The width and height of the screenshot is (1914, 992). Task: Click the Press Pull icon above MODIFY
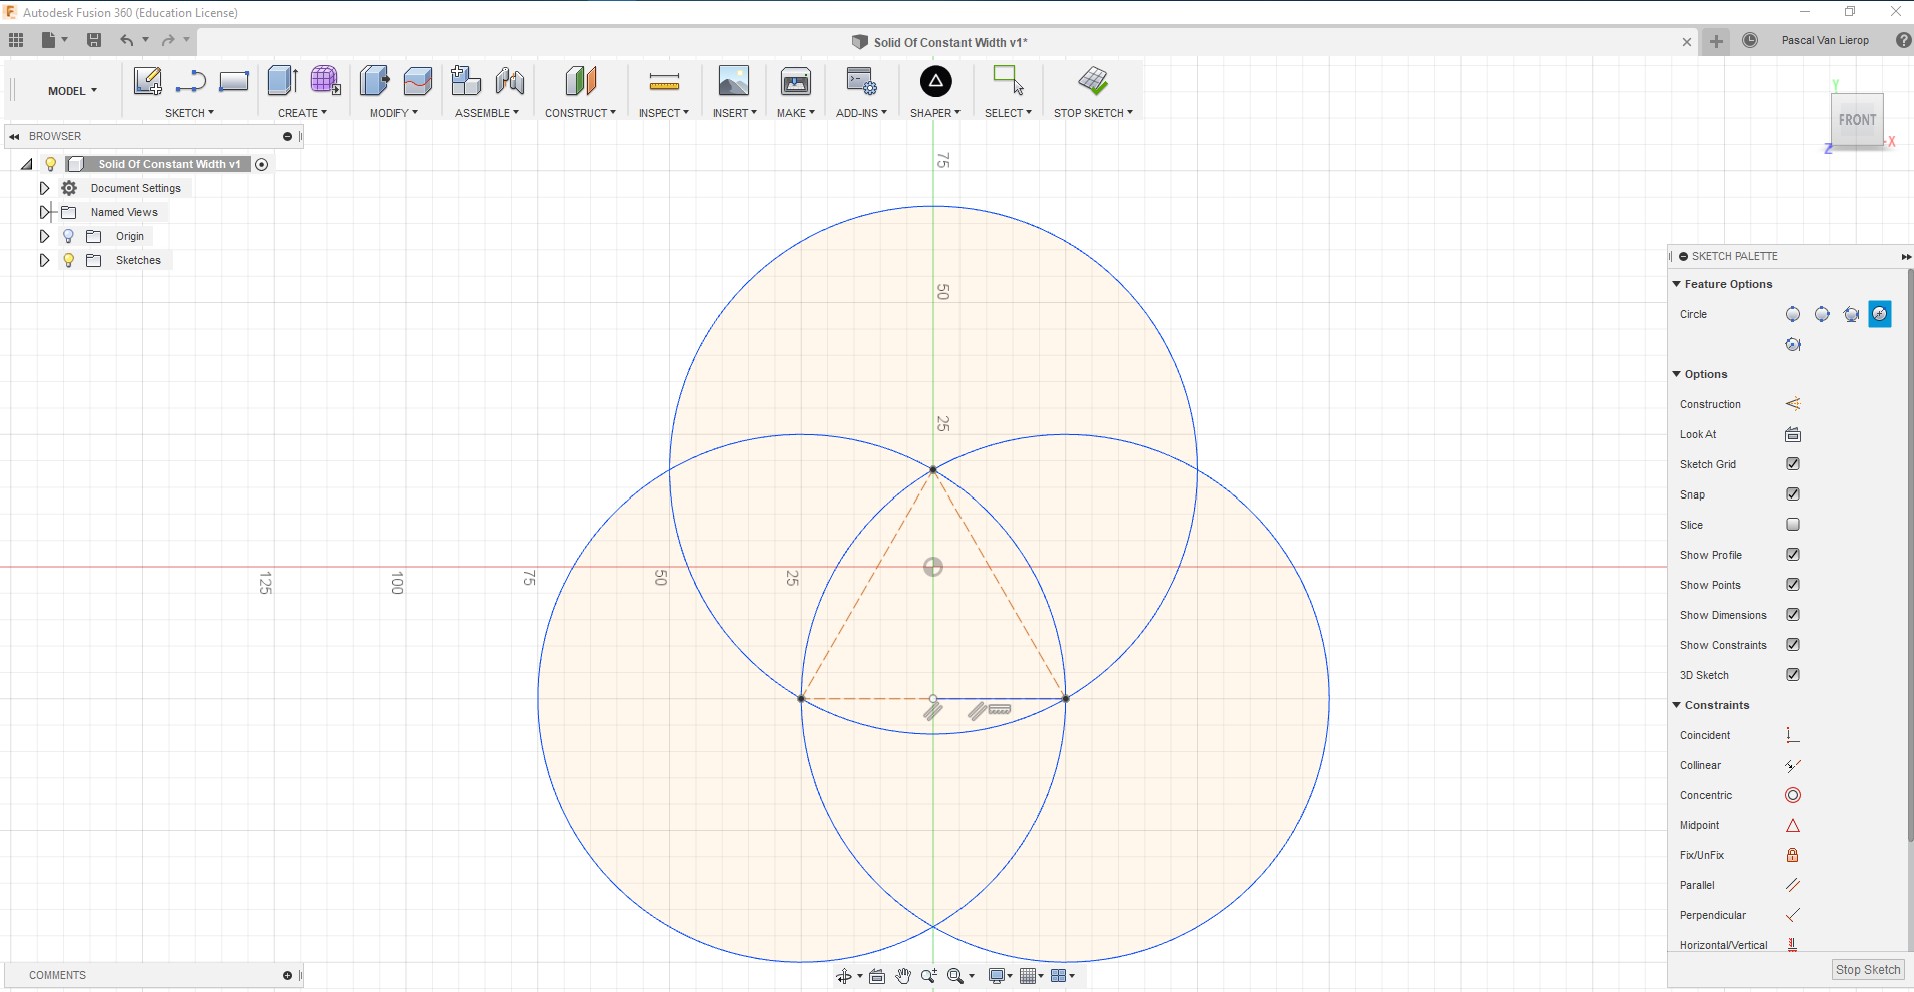point(374,81)
